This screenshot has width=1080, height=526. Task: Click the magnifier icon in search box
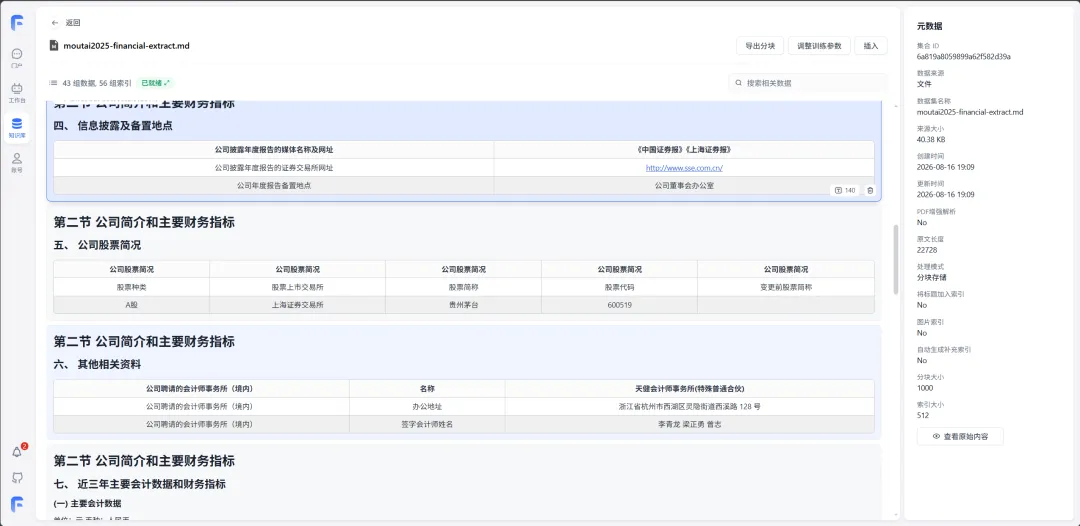coord(739,83)
